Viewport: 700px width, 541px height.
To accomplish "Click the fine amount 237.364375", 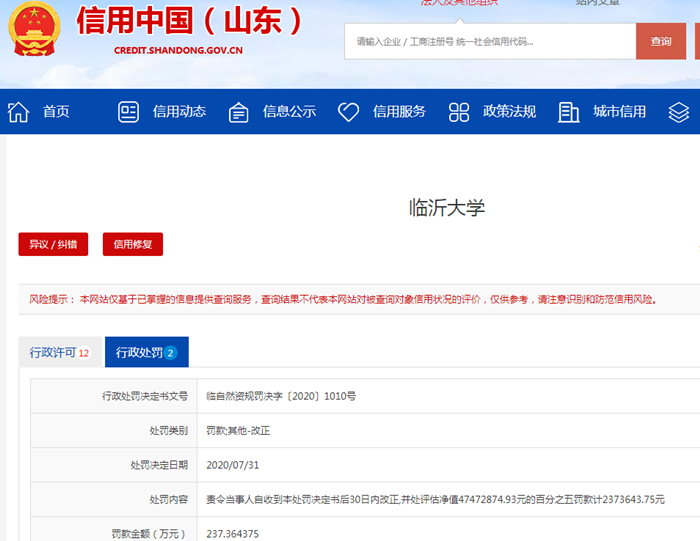I will coord(233,534).
